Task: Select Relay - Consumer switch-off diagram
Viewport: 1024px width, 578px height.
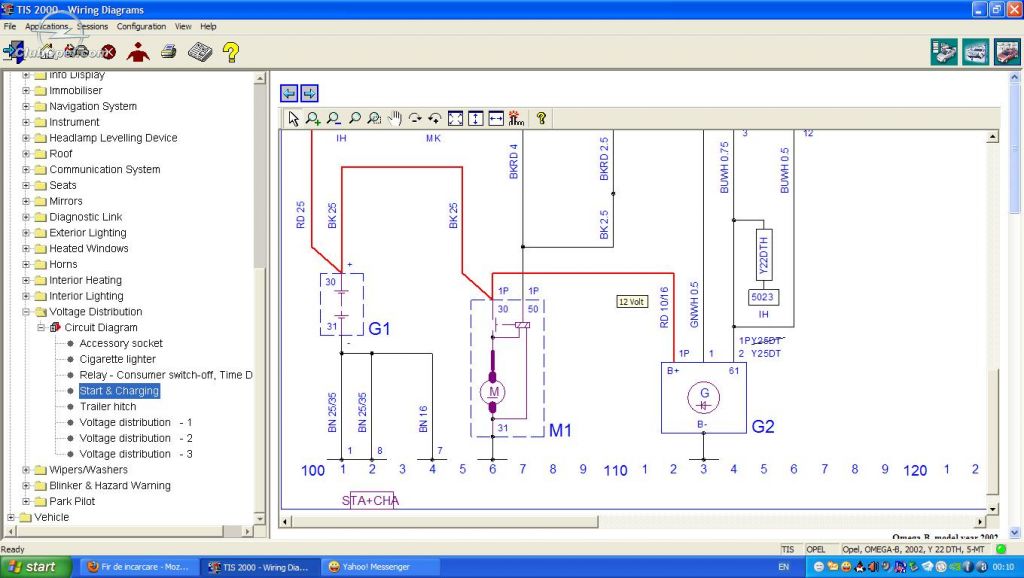Action: coord(166,375)
